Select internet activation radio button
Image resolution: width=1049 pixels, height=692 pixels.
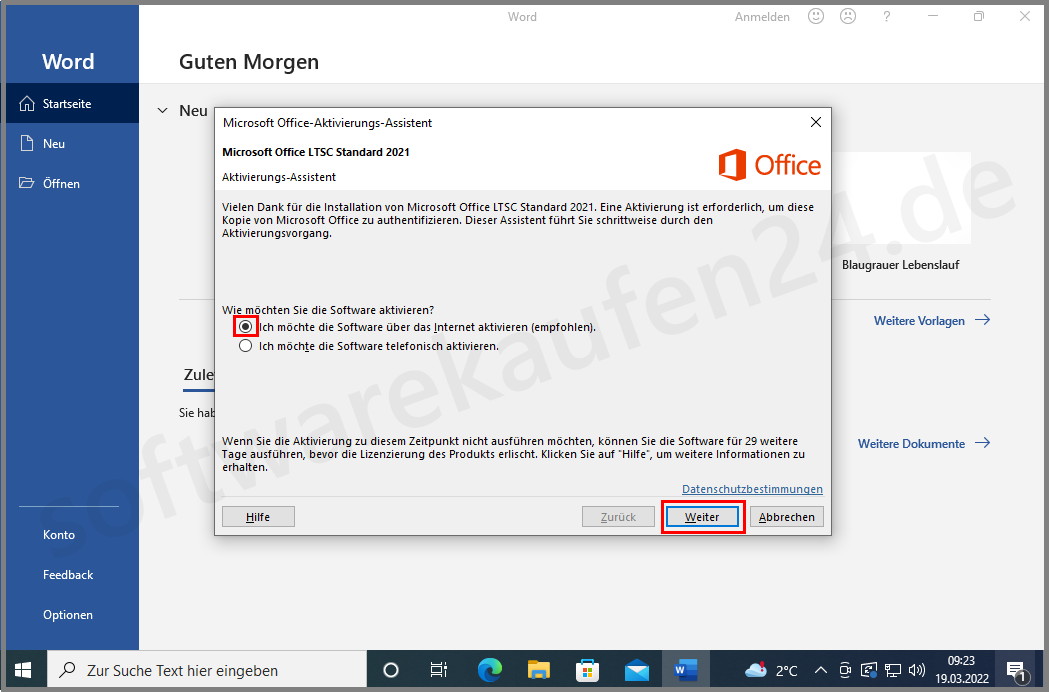[x=246, y=327]
